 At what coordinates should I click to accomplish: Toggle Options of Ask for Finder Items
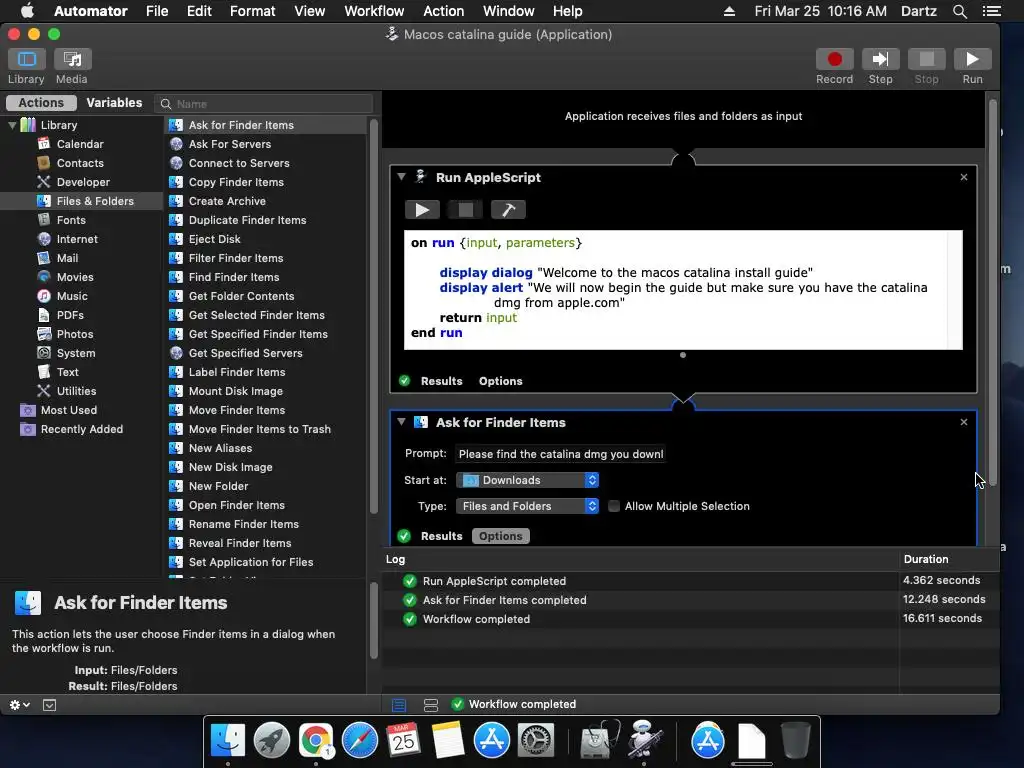click(x=500, y=536)
